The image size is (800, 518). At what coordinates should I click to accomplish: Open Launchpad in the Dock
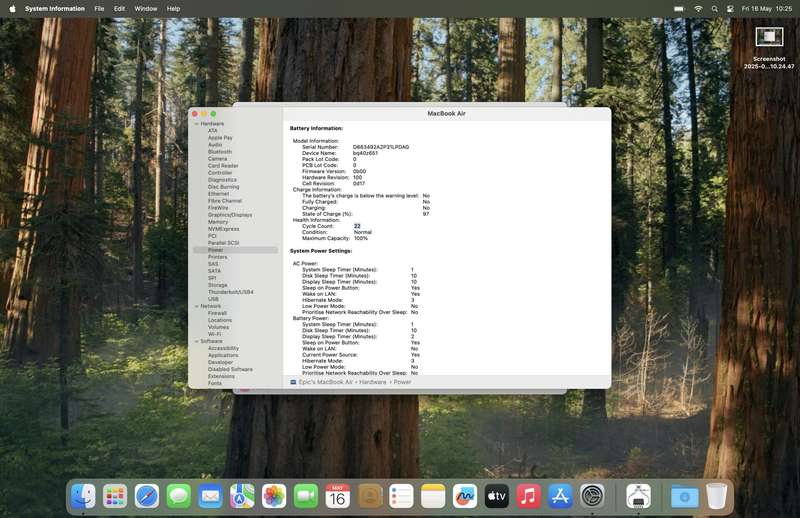[115, 496]
